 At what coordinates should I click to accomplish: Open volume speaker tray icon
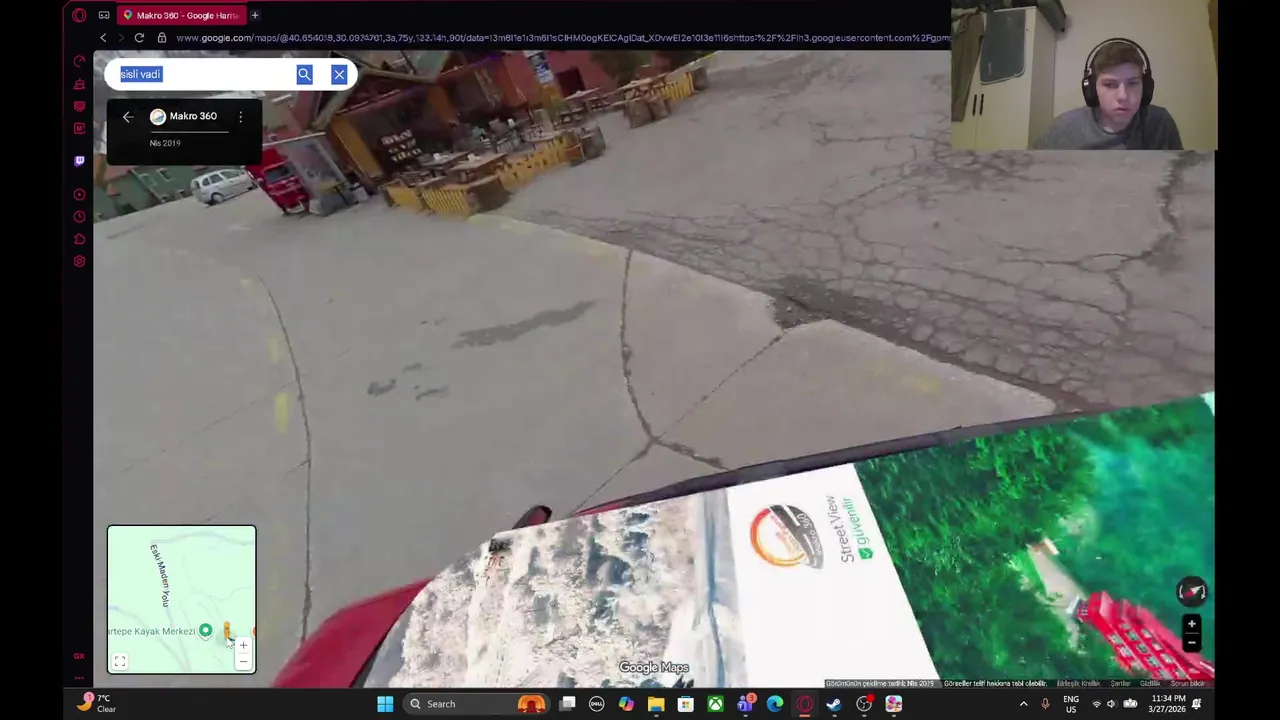click(x=1111, y=704)
